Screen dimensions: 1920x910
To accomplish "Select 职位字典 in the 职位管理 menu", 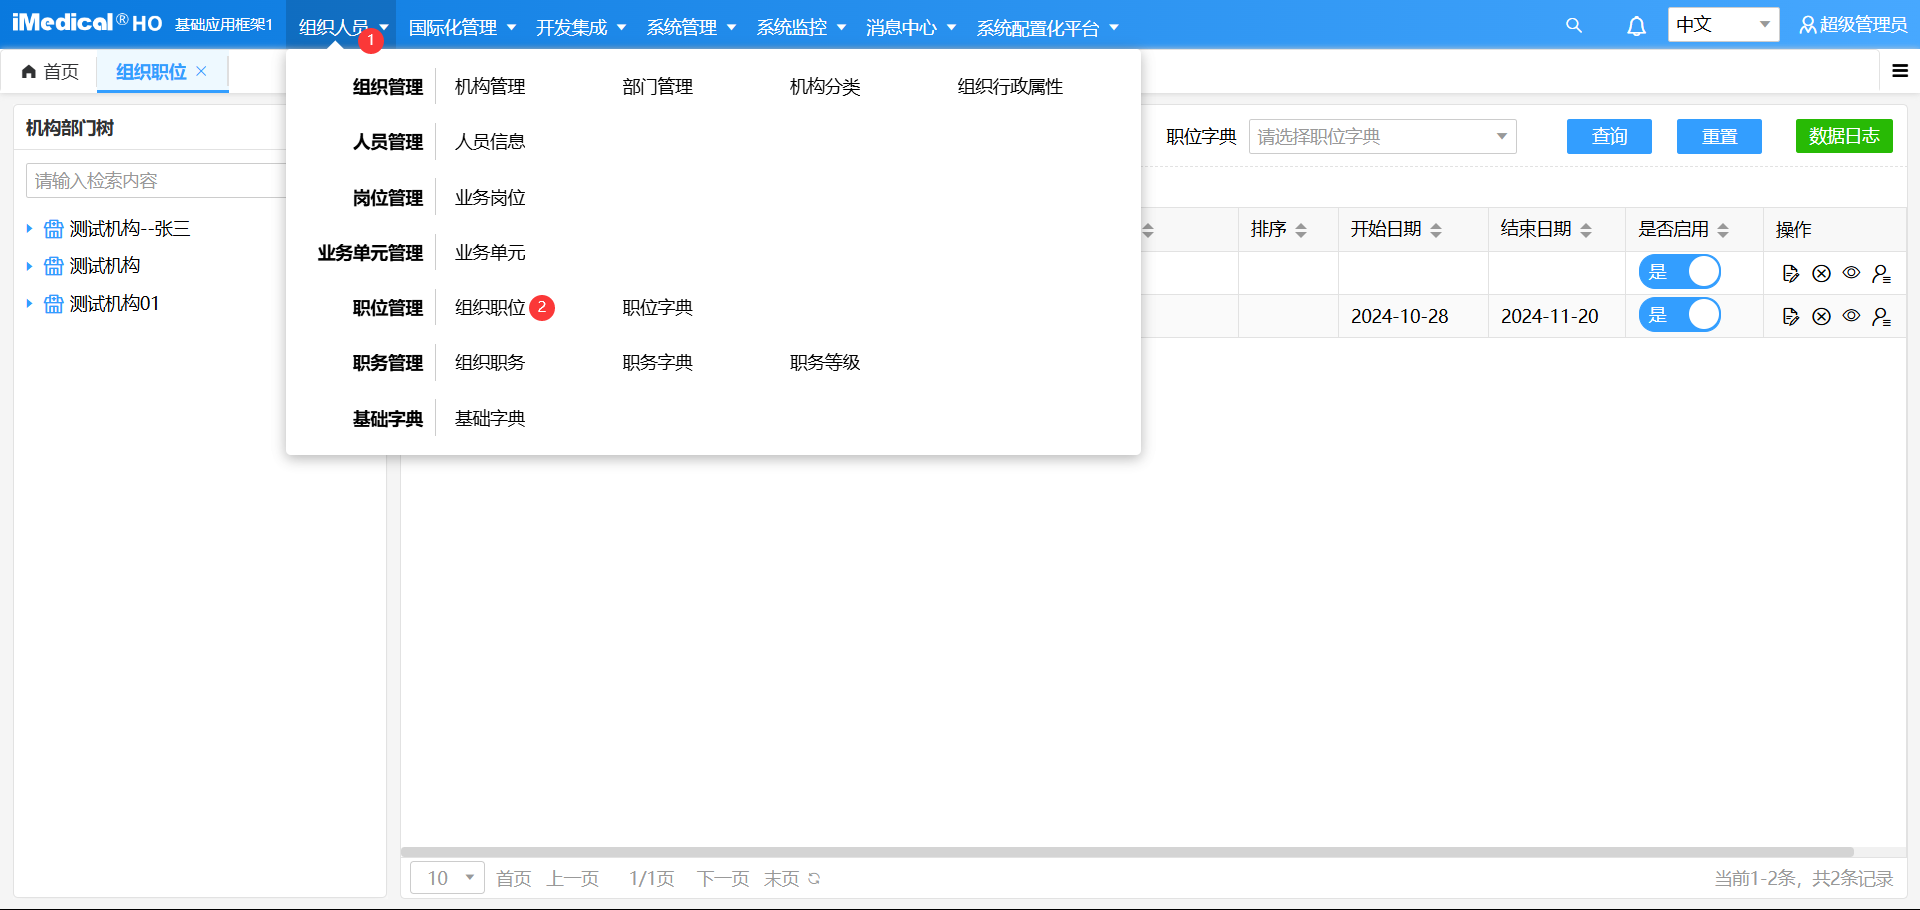I will click(x=657, y=308).
